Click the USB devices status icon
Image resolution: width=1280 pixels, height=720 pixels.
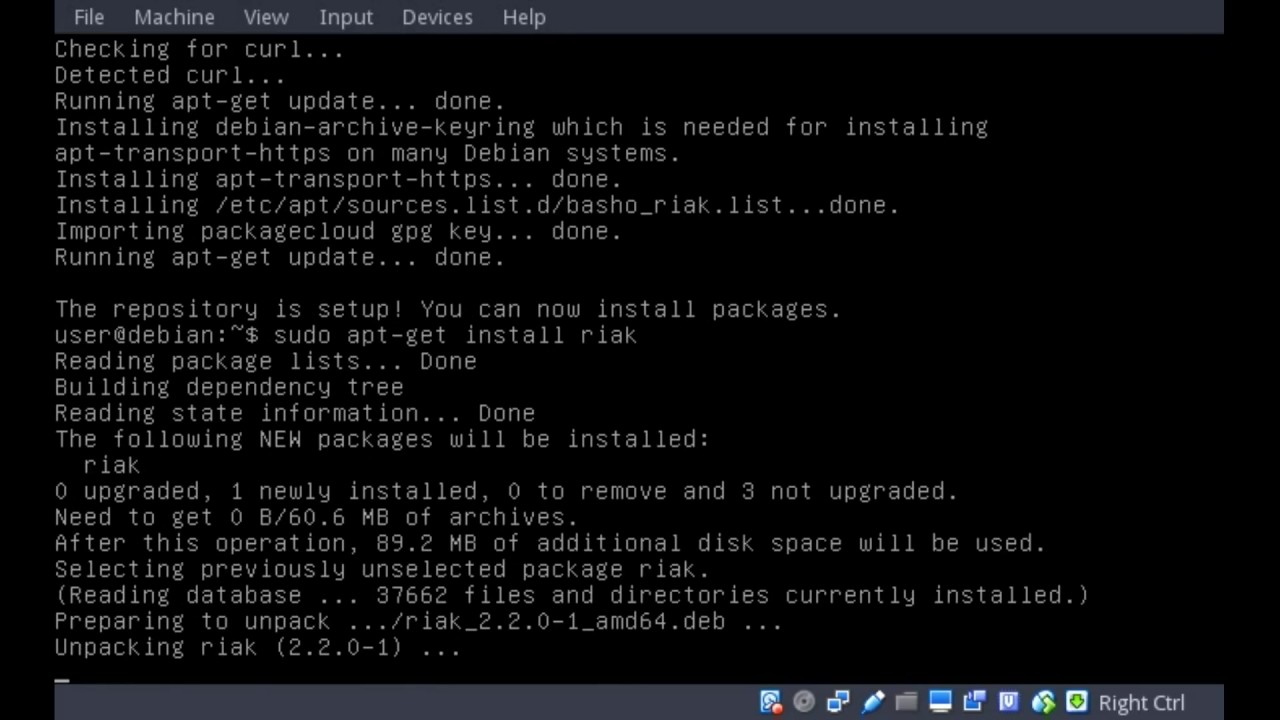[872, 702]
